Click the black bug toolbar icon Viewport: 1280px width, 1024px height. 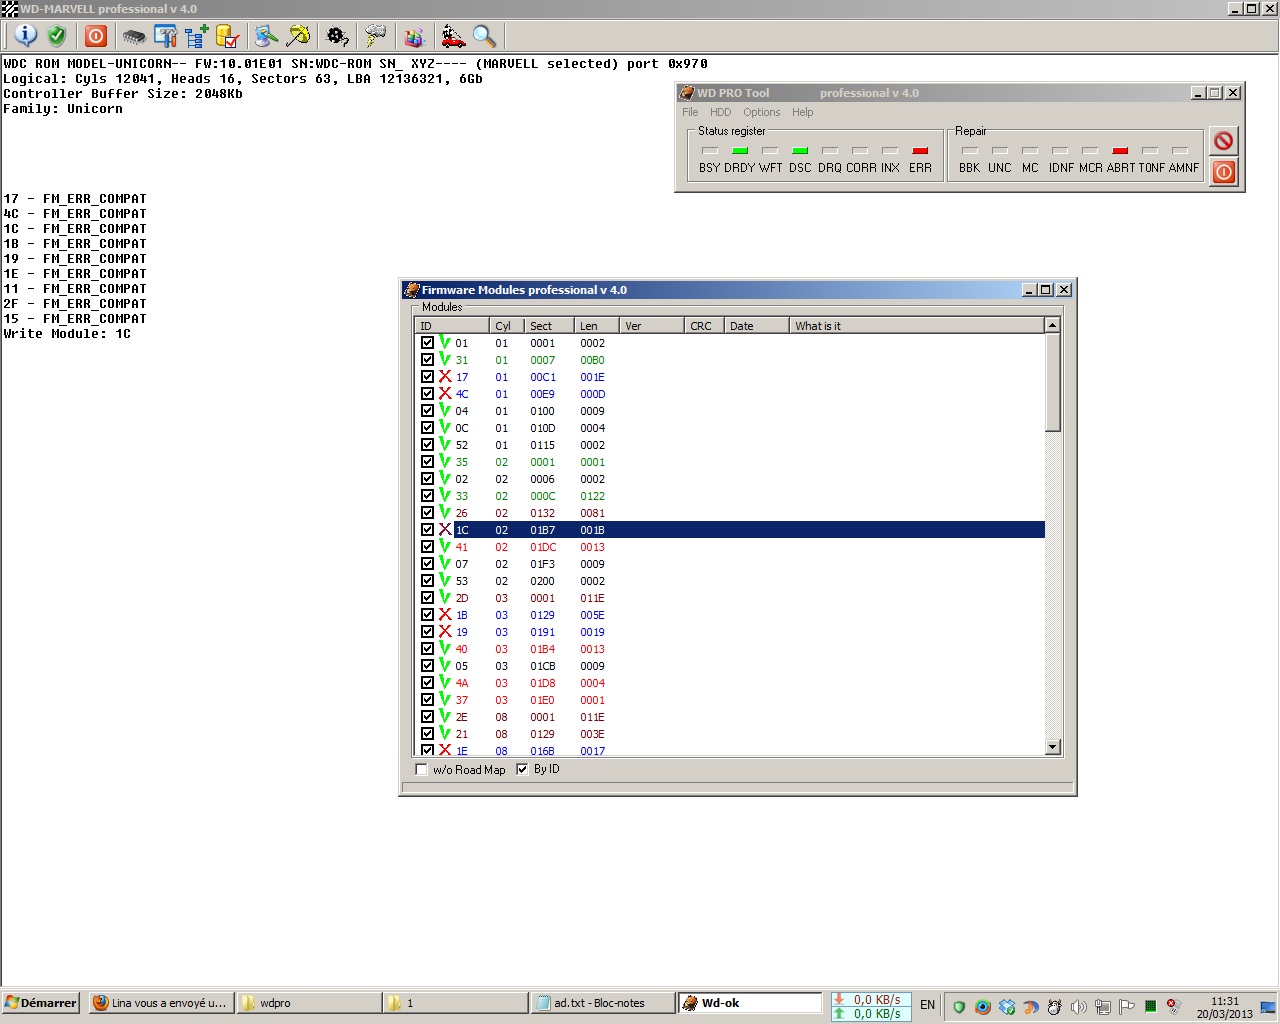coord(338,37)
